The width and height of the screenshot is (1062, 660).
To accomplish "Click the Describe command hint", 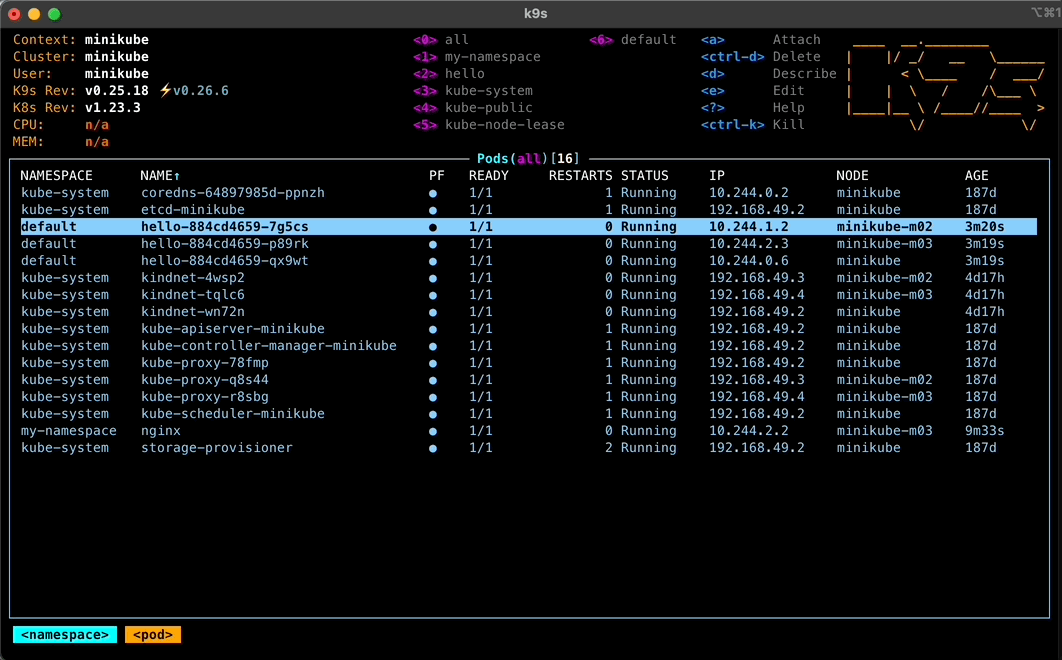I will 769,74.
